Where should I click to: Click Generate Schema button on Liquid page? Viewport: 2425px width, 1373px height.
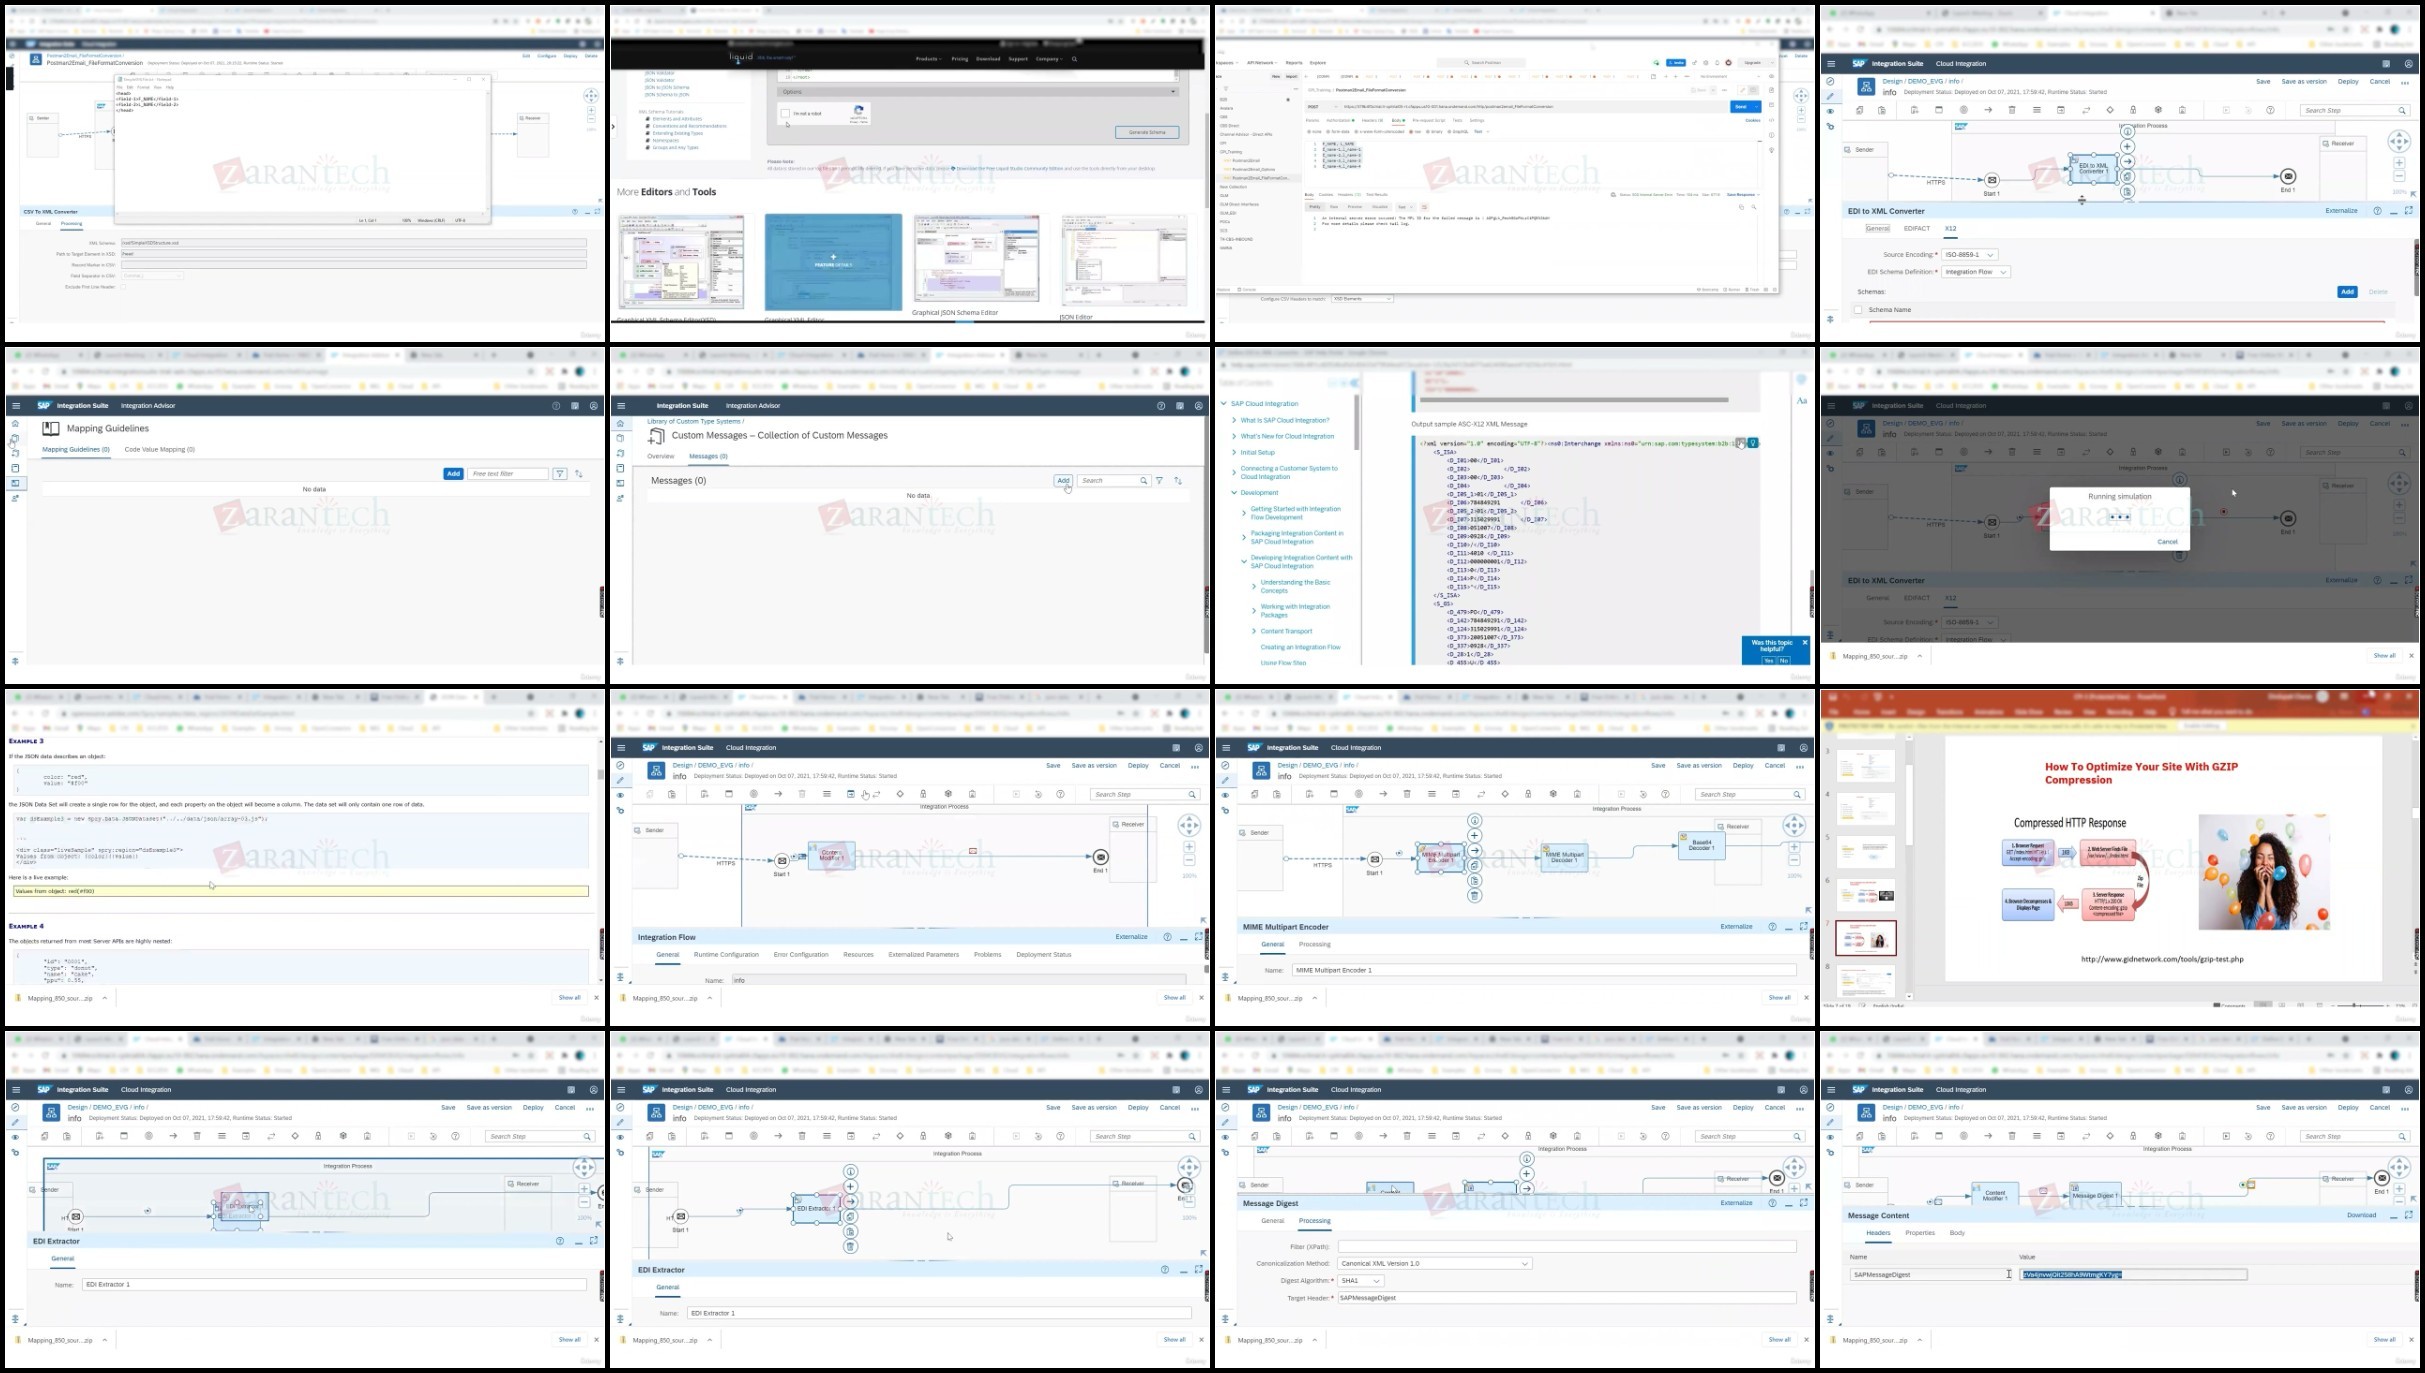pyautogui.click(x=1147, y=132)
